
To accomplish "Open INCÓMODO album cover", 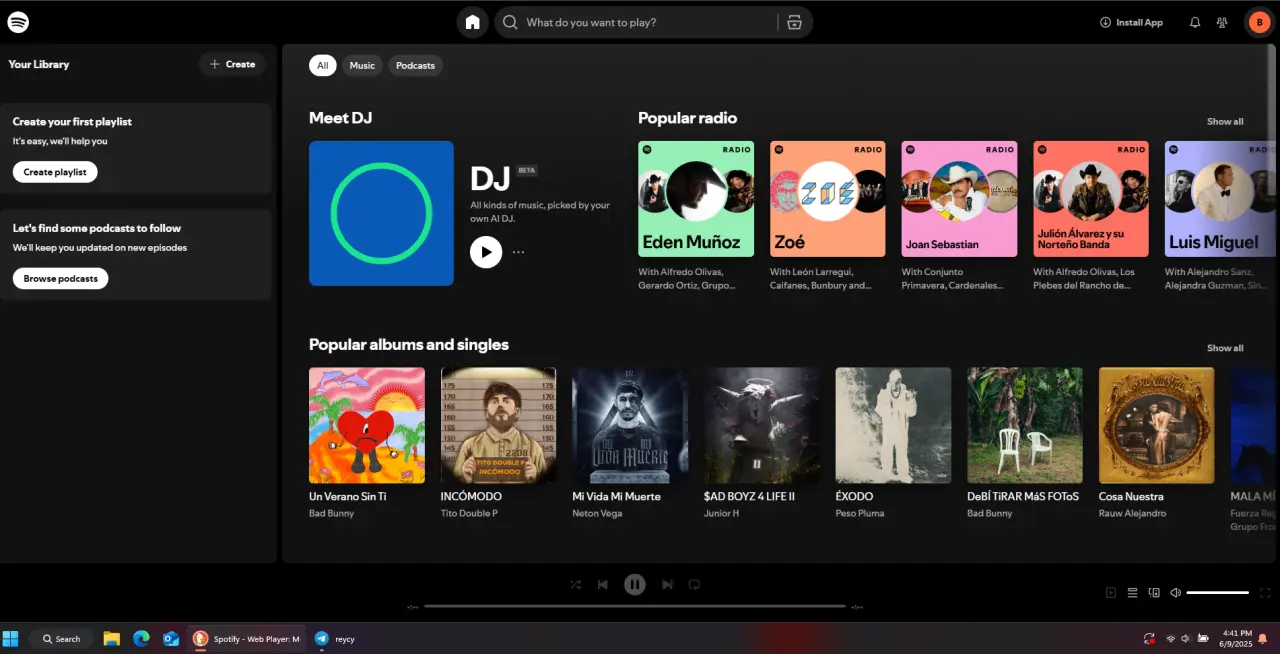I will (x=498, y=425).
